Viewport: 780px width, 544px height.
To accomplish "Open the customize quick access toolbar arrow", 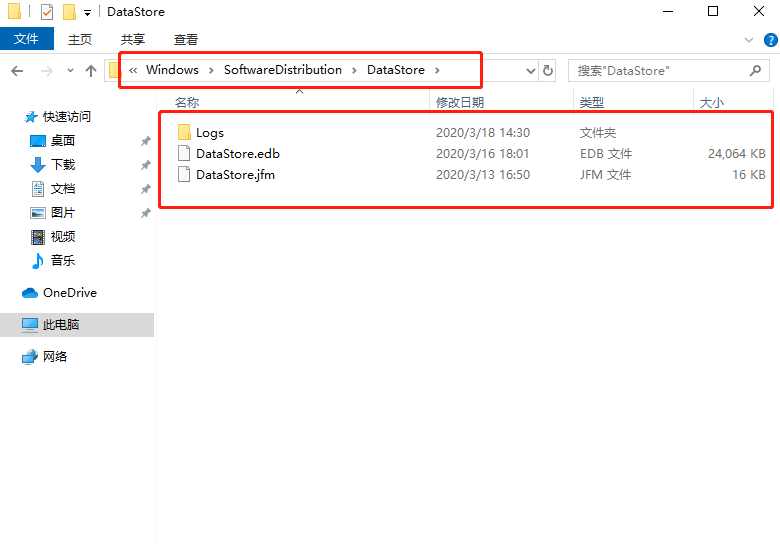I will pos(88,12).
